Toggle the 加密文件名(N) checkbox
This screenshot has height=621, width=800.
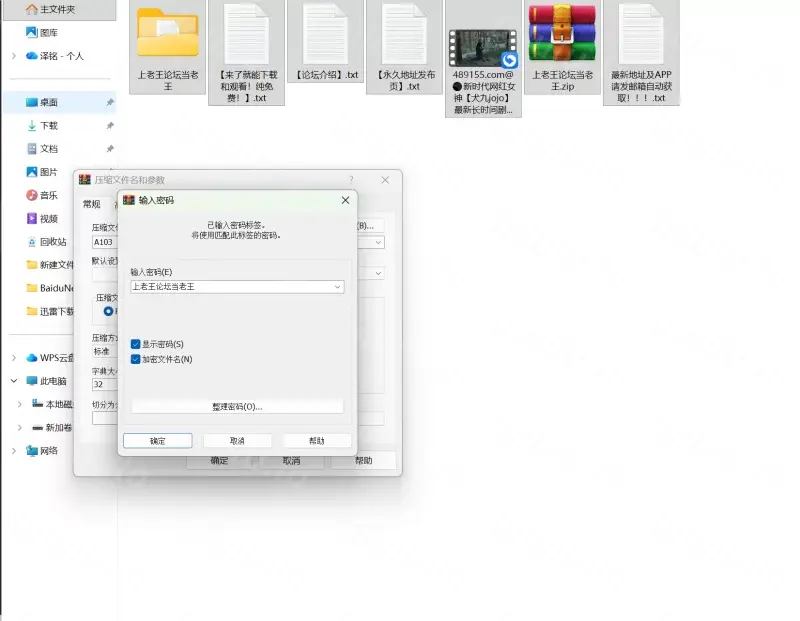[x=136, y=359]
